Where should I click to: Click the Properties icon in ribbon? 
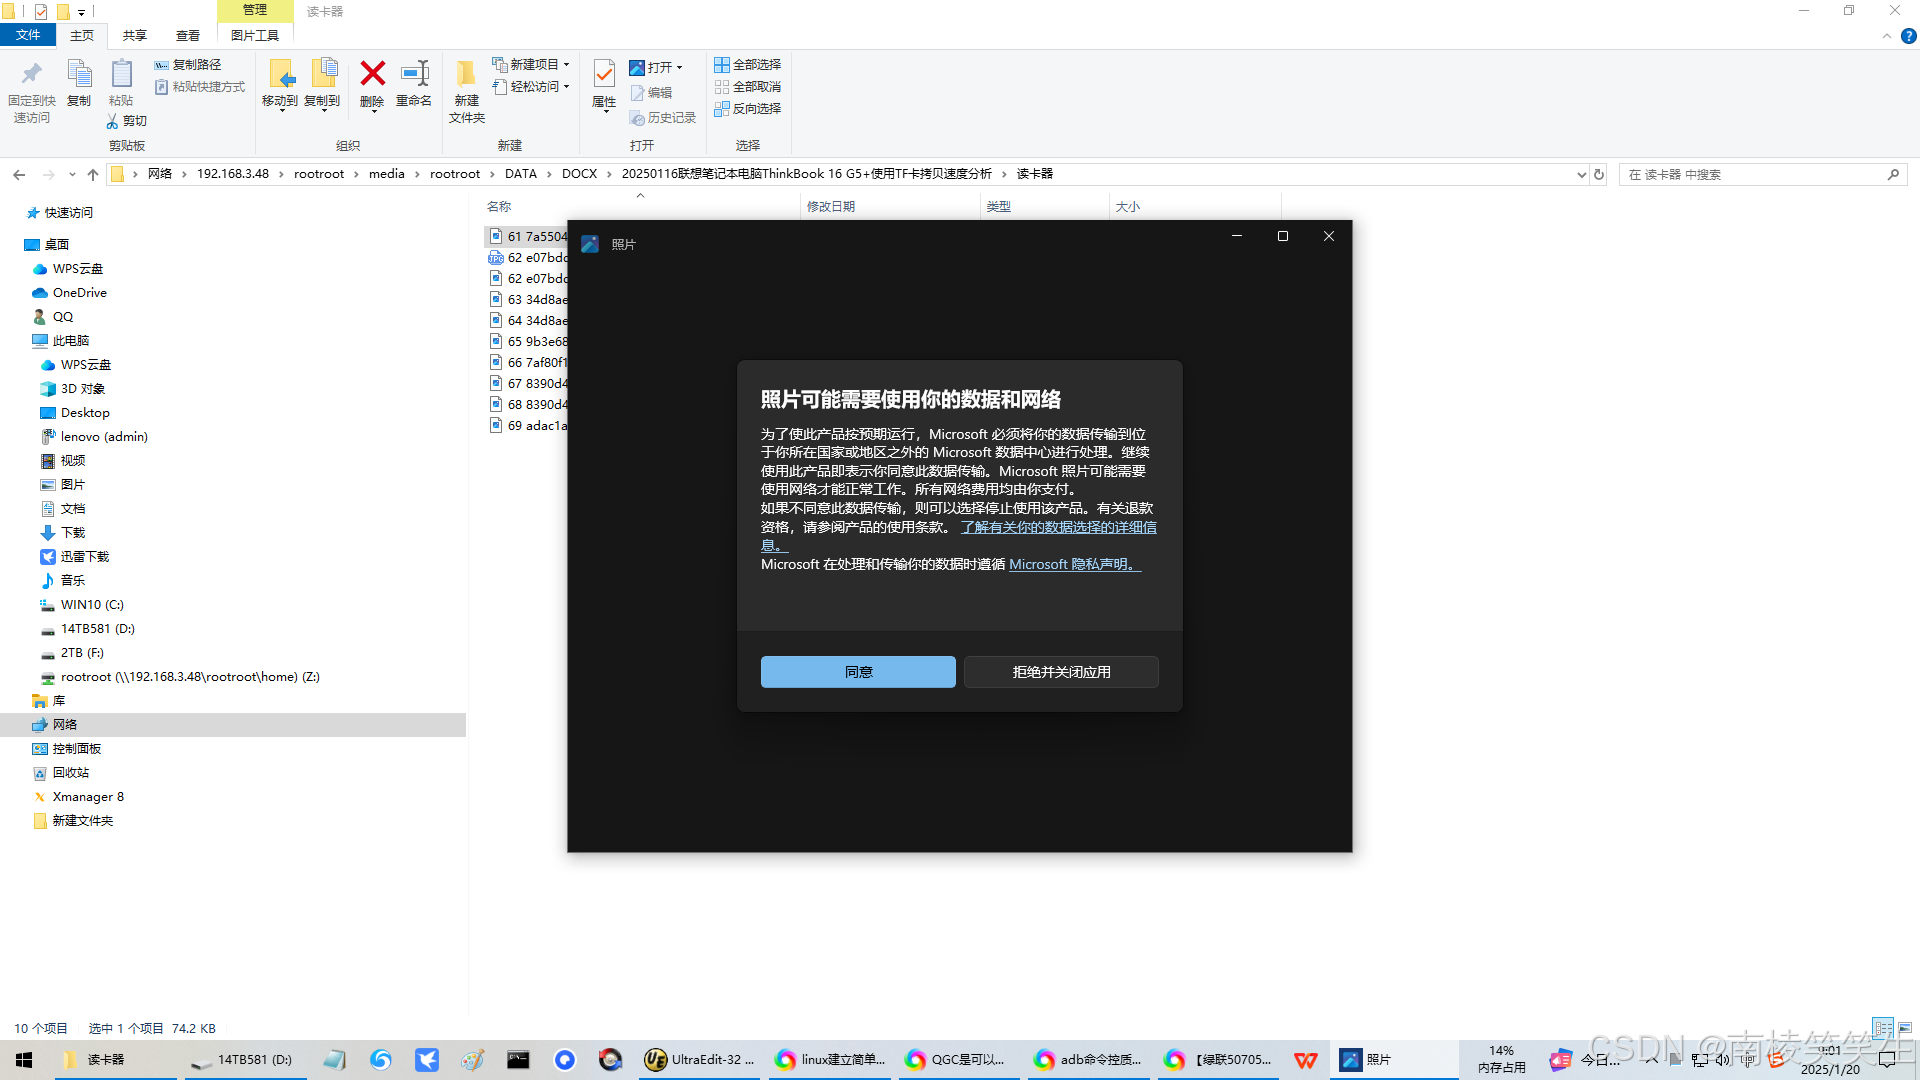coord(604,75)
